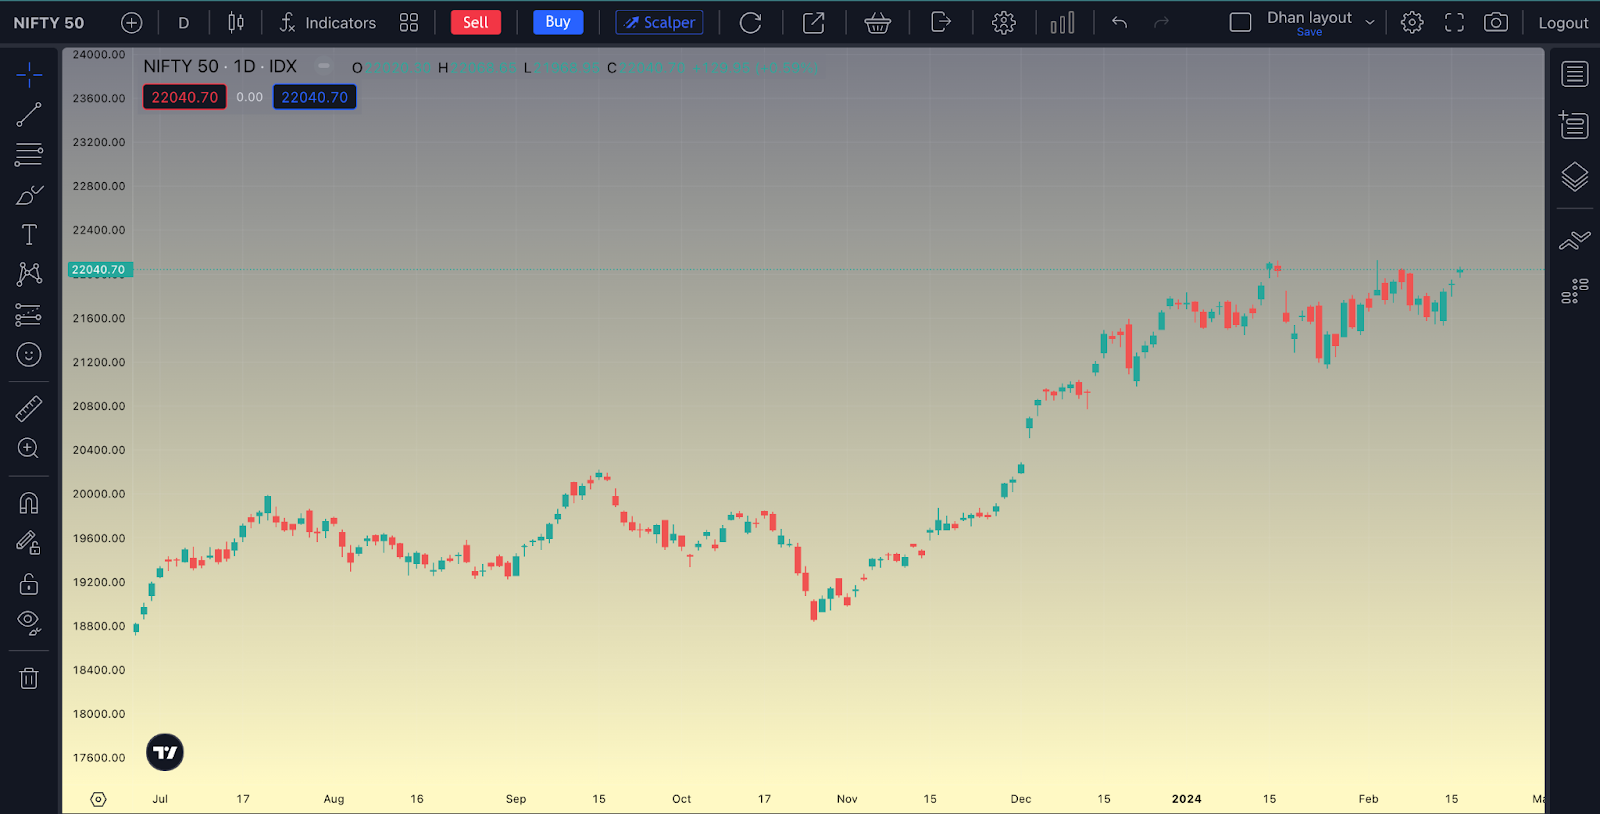Toggle hide all drawings eye icon

[x=29, y=623]
